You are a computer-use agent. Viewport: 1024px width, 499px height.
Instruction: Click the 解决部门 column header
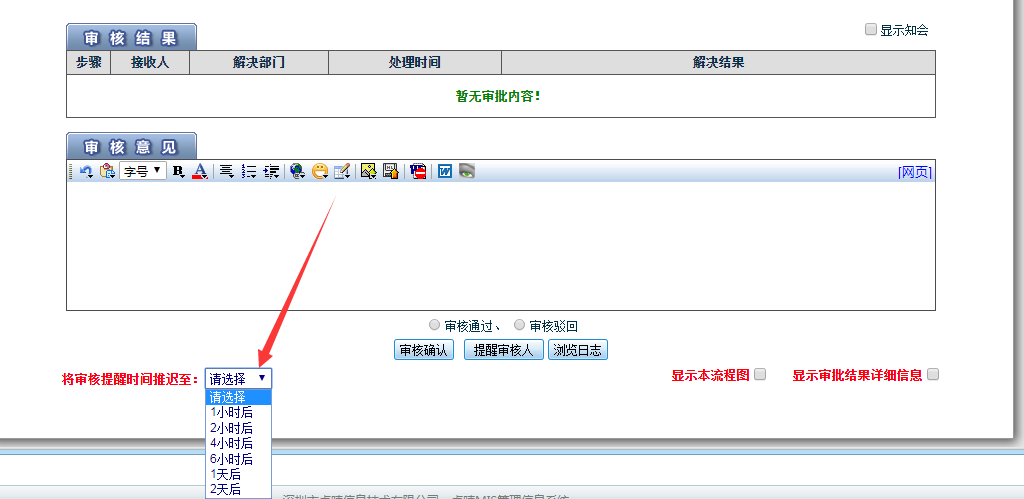tap(259, 63)
